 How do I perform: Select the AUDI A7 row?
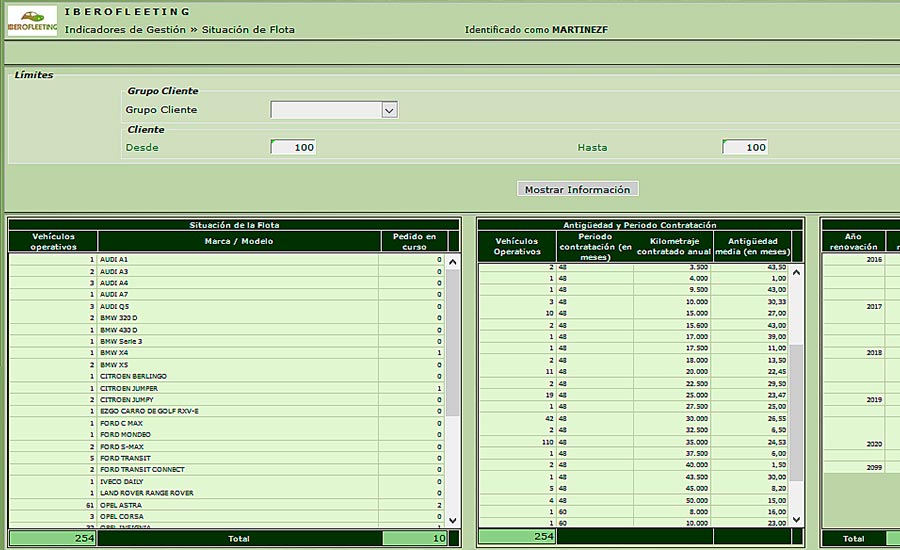[226, 295]
